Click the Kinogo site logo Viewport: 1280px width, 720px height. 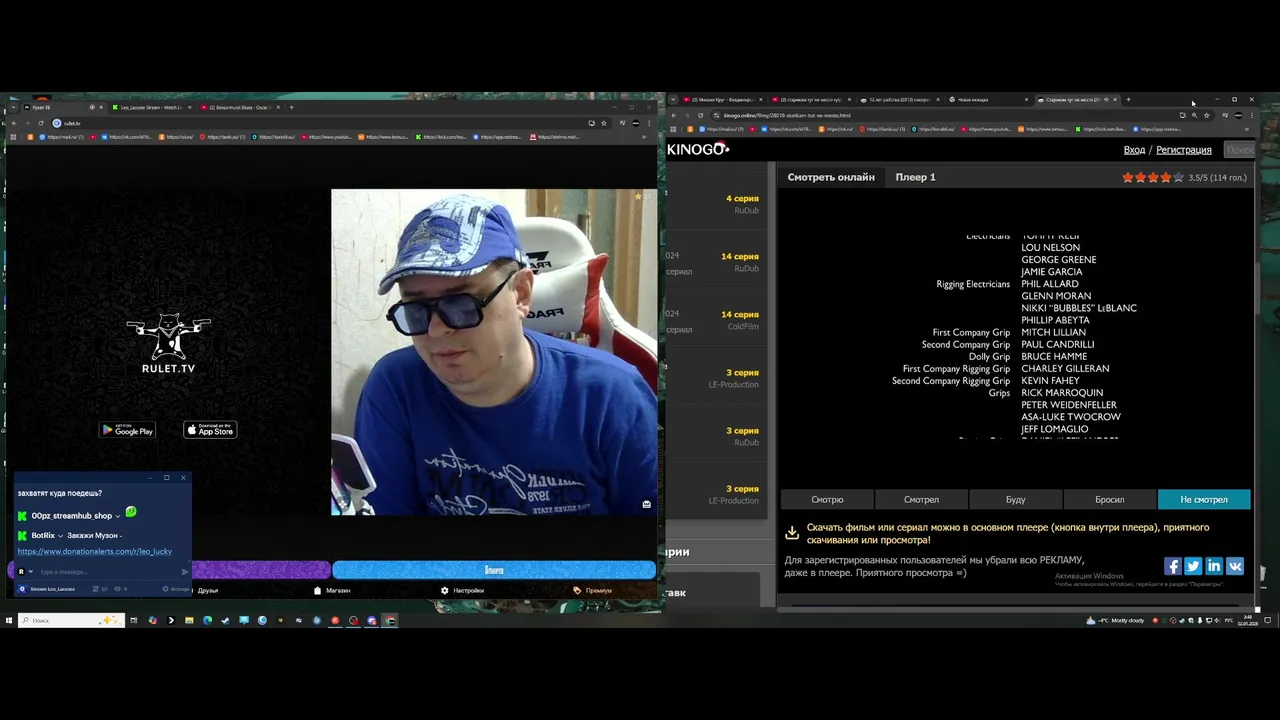coord(698,149)
